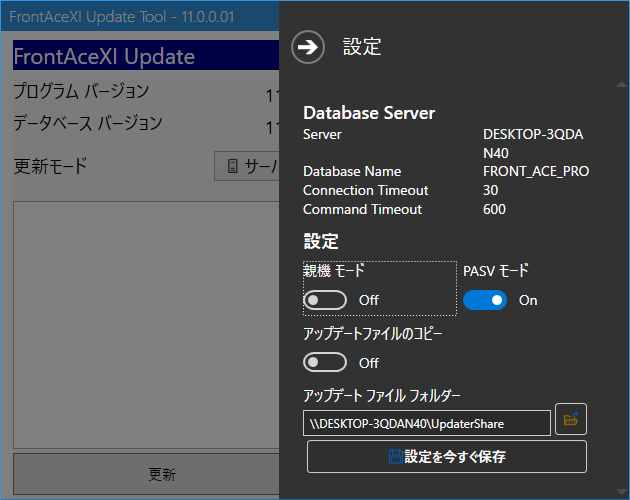This screenshot has height=500, width=630.
Task: Click the アップデート ファイル フォルダー path field
Action: [x=426, y=423]
